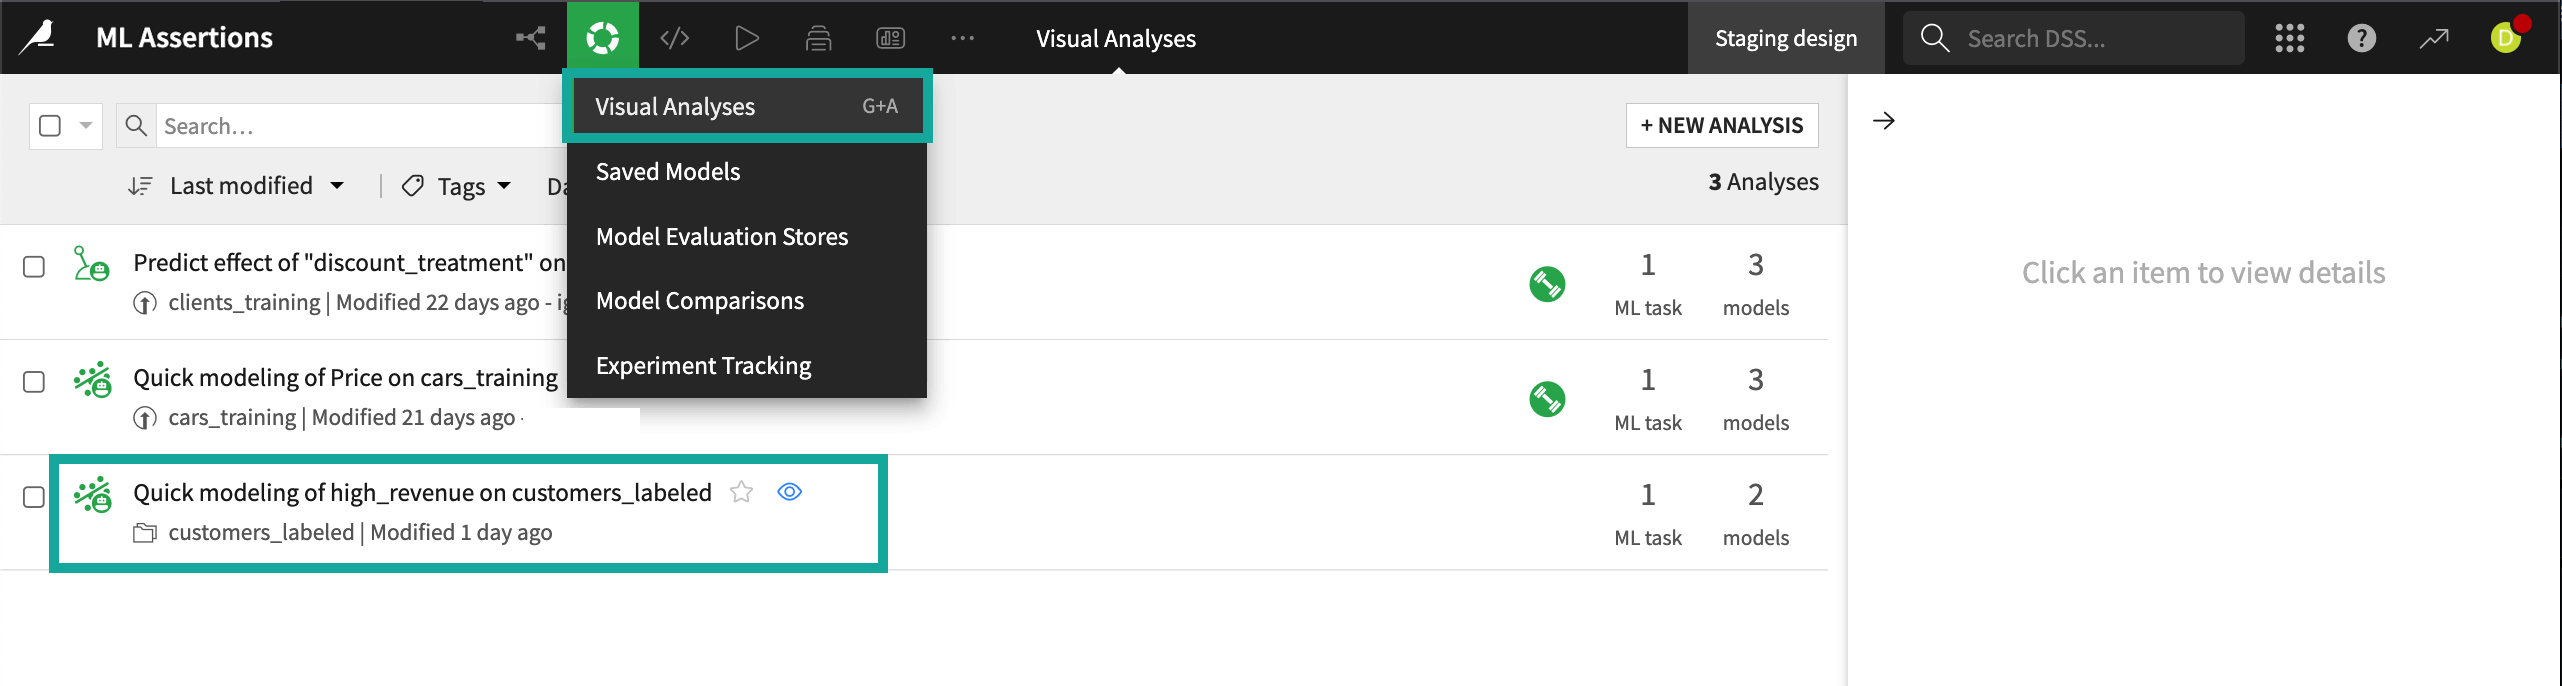Open notebooks via the code </> icon
This screenshot has width=2562, height=686.
coord(674,37)
